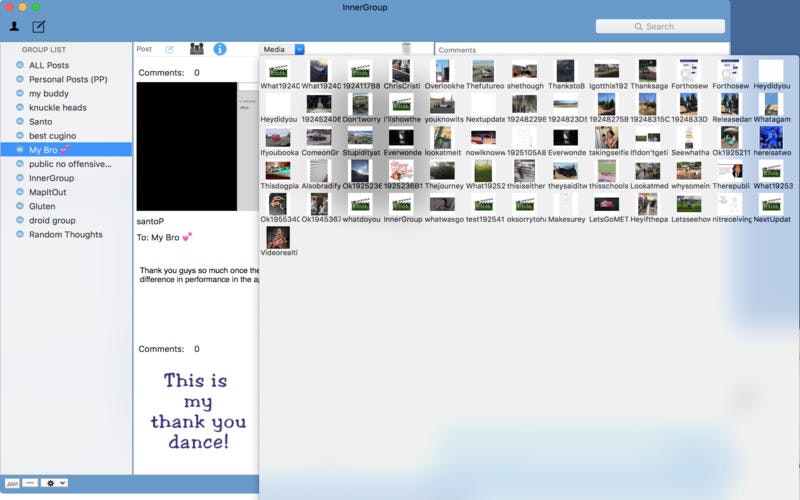Click the Search field
This screenshot has height=500, width=800.
click(x=660, y=27)
